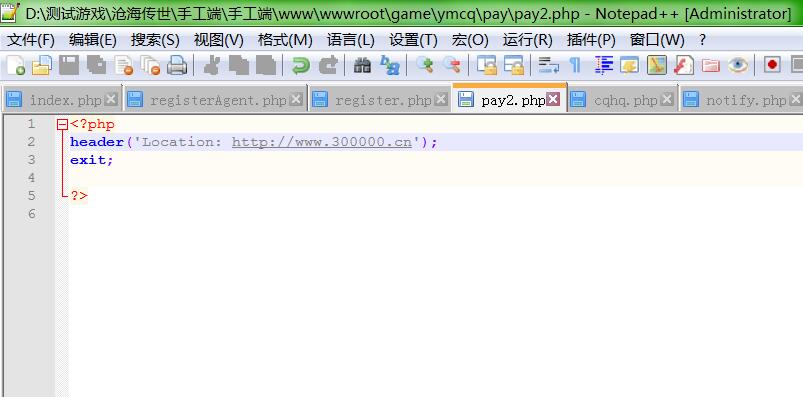Click the Print toolbar icon

tap(177, 65)
